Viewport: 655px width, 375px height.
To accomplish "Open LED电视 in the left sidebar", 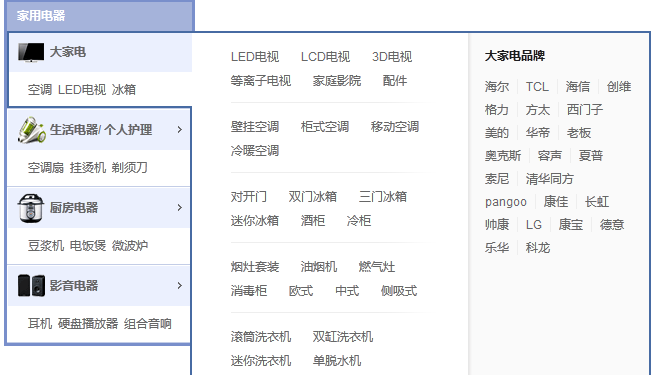I will tap(82, 89).
